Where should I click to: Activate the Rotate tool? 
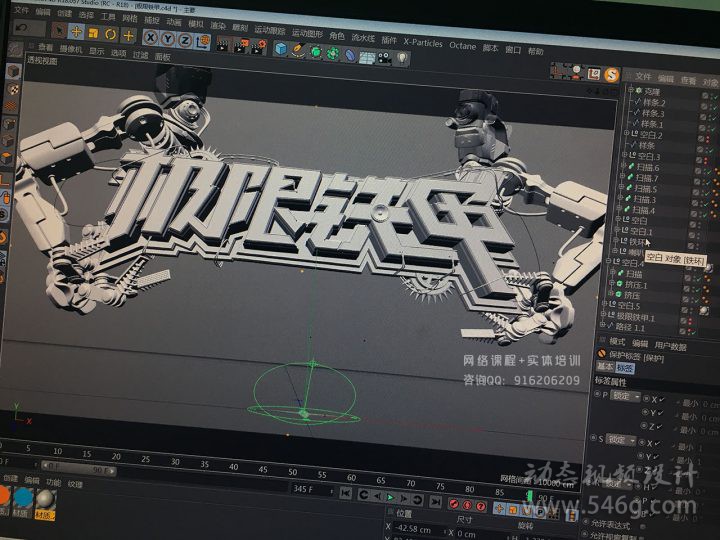111,34
